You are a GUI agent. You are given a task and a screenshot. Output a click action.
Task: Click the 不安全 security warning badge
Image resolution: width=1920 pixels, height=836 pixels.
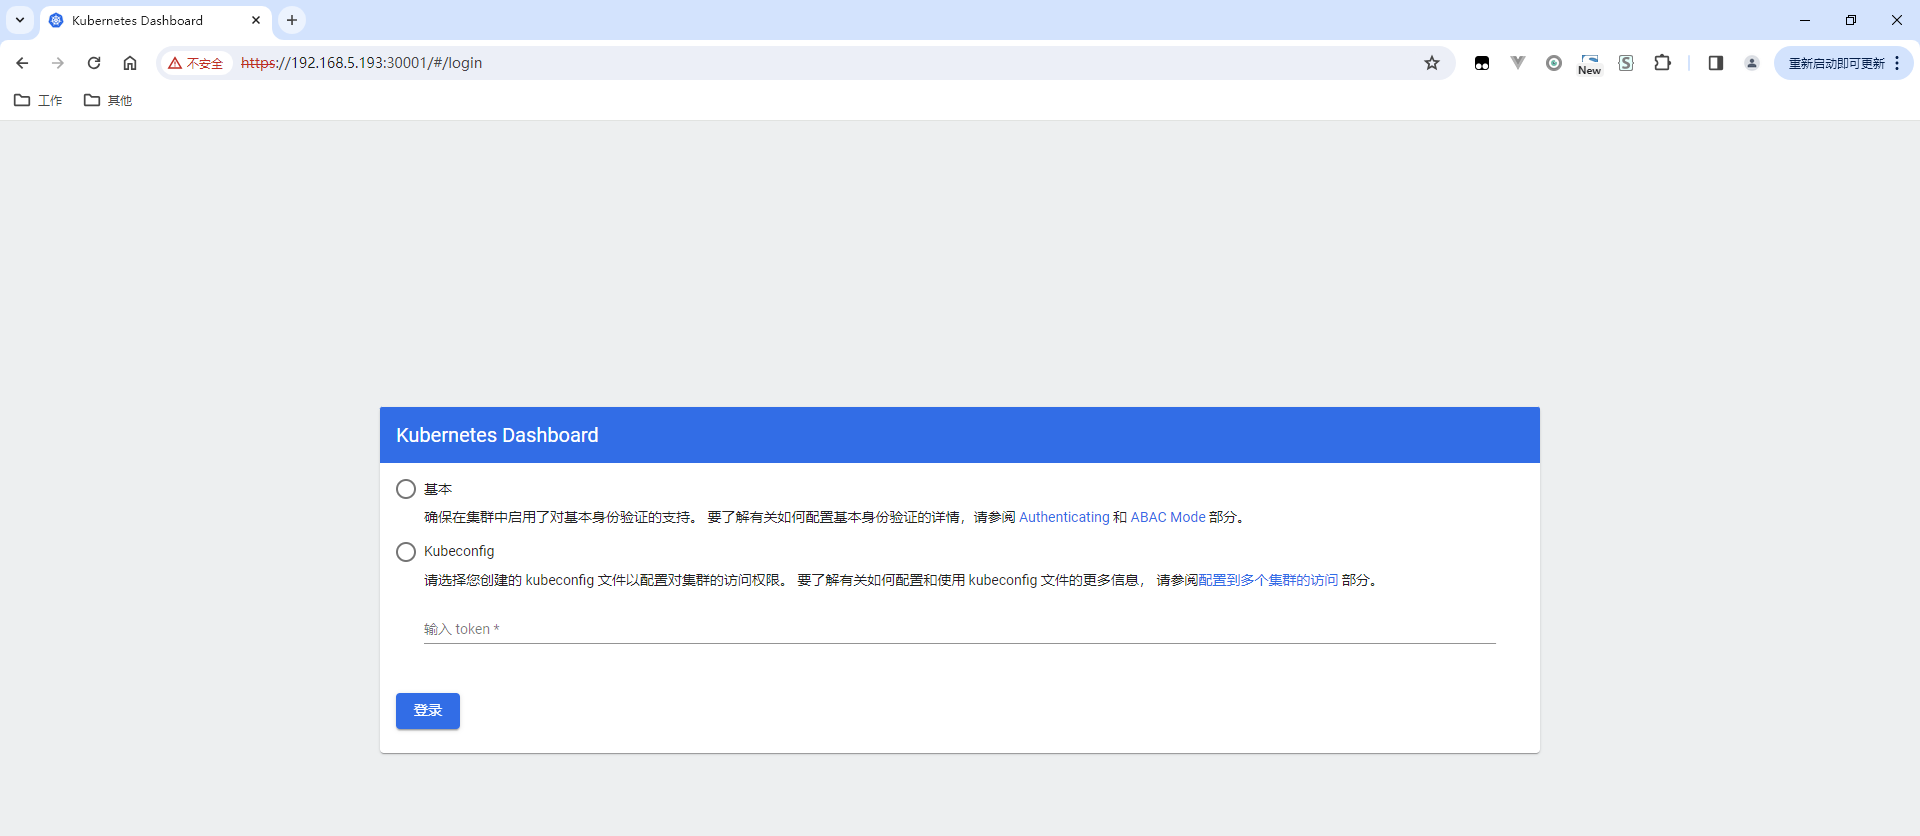tap(196, 63)
